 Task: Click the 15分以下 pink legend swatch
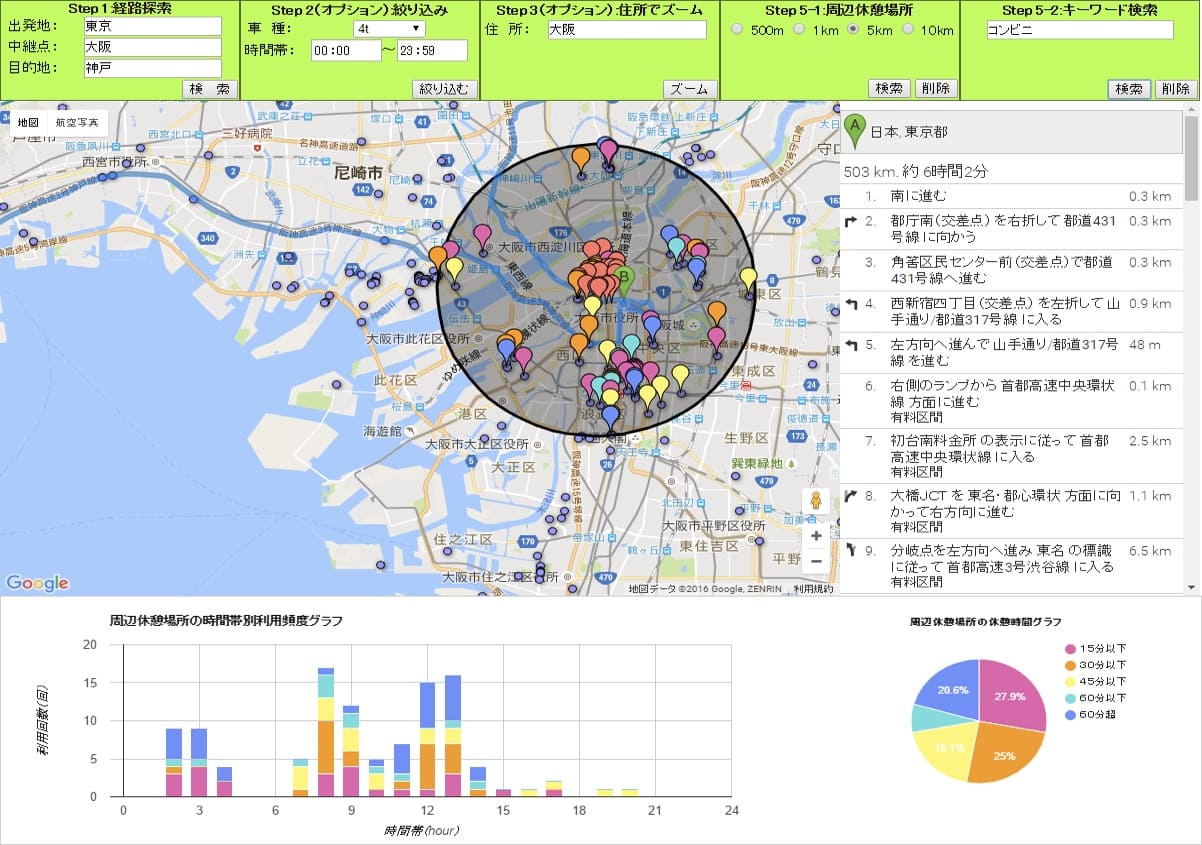pos(1072,649)
